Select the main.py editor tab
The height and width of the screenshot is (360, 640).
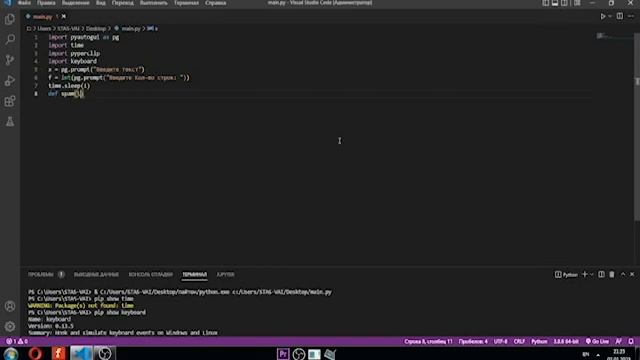42,17
